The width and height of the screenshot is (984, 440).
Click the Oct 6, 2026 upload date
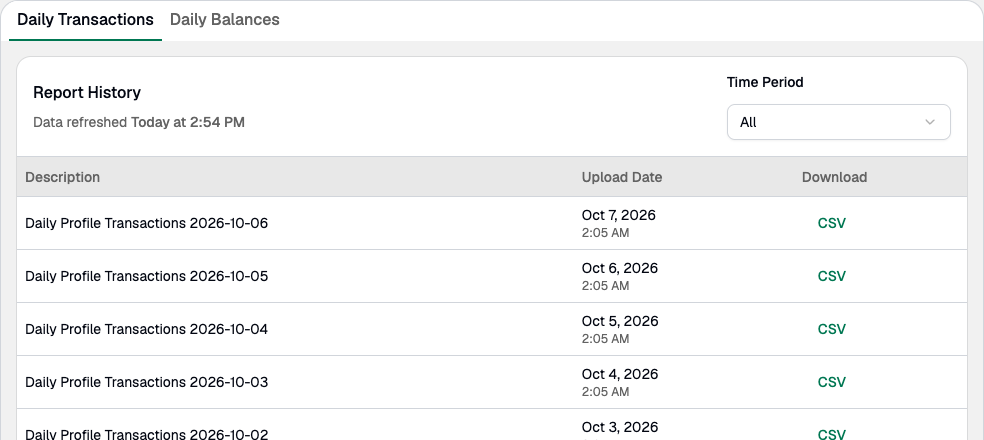[x=619, y=268]
